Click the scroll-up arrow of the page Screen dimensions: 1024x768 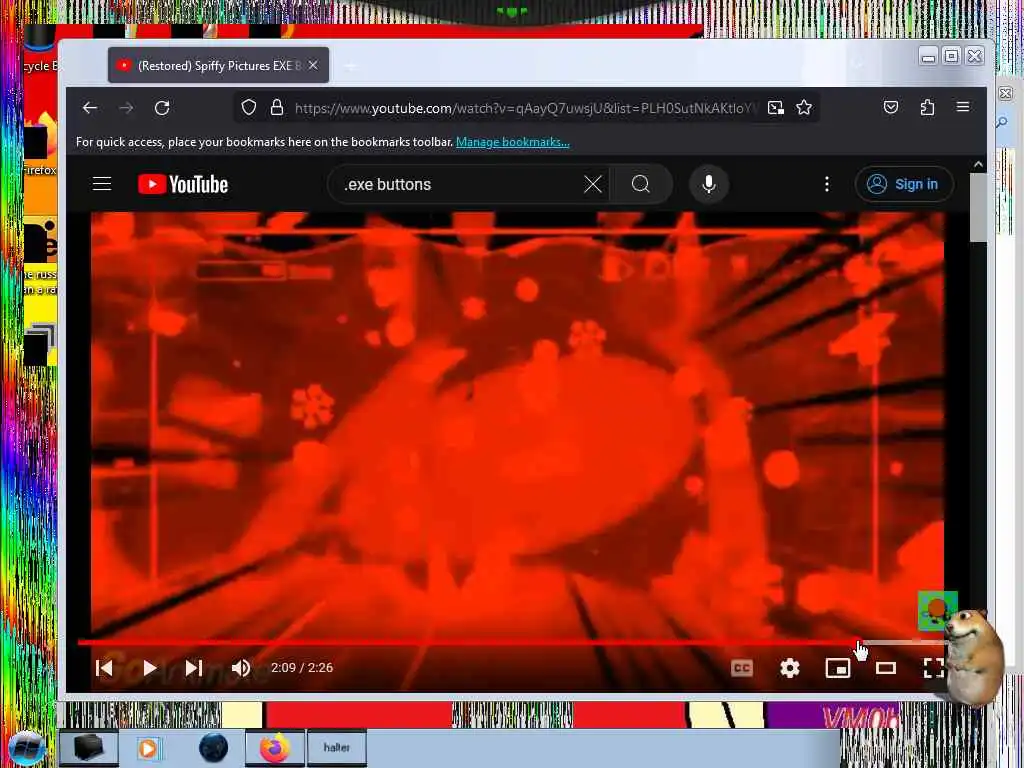(978, 165)
